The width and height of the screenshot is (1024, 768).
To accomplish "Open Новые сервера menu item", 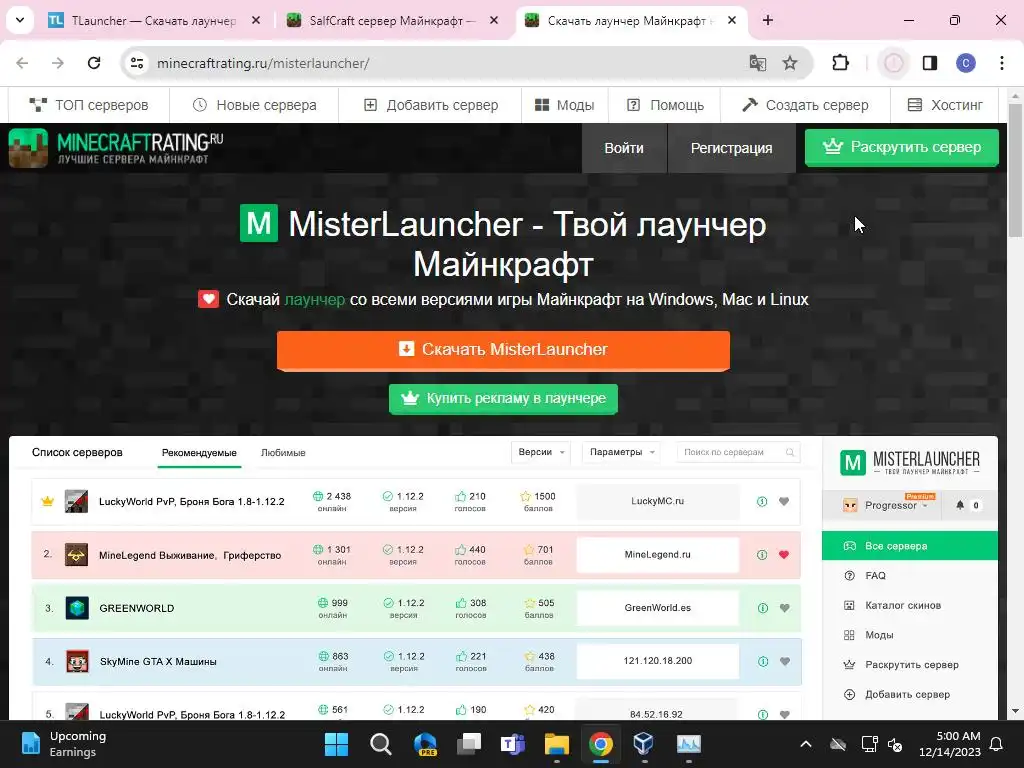I will (x=254, y=105).
